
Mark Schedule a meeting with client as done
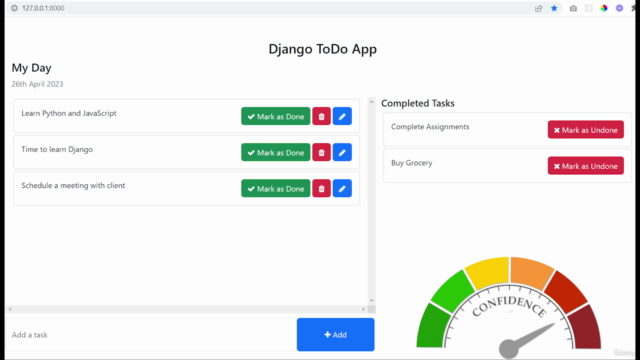(x=276, y=189)
